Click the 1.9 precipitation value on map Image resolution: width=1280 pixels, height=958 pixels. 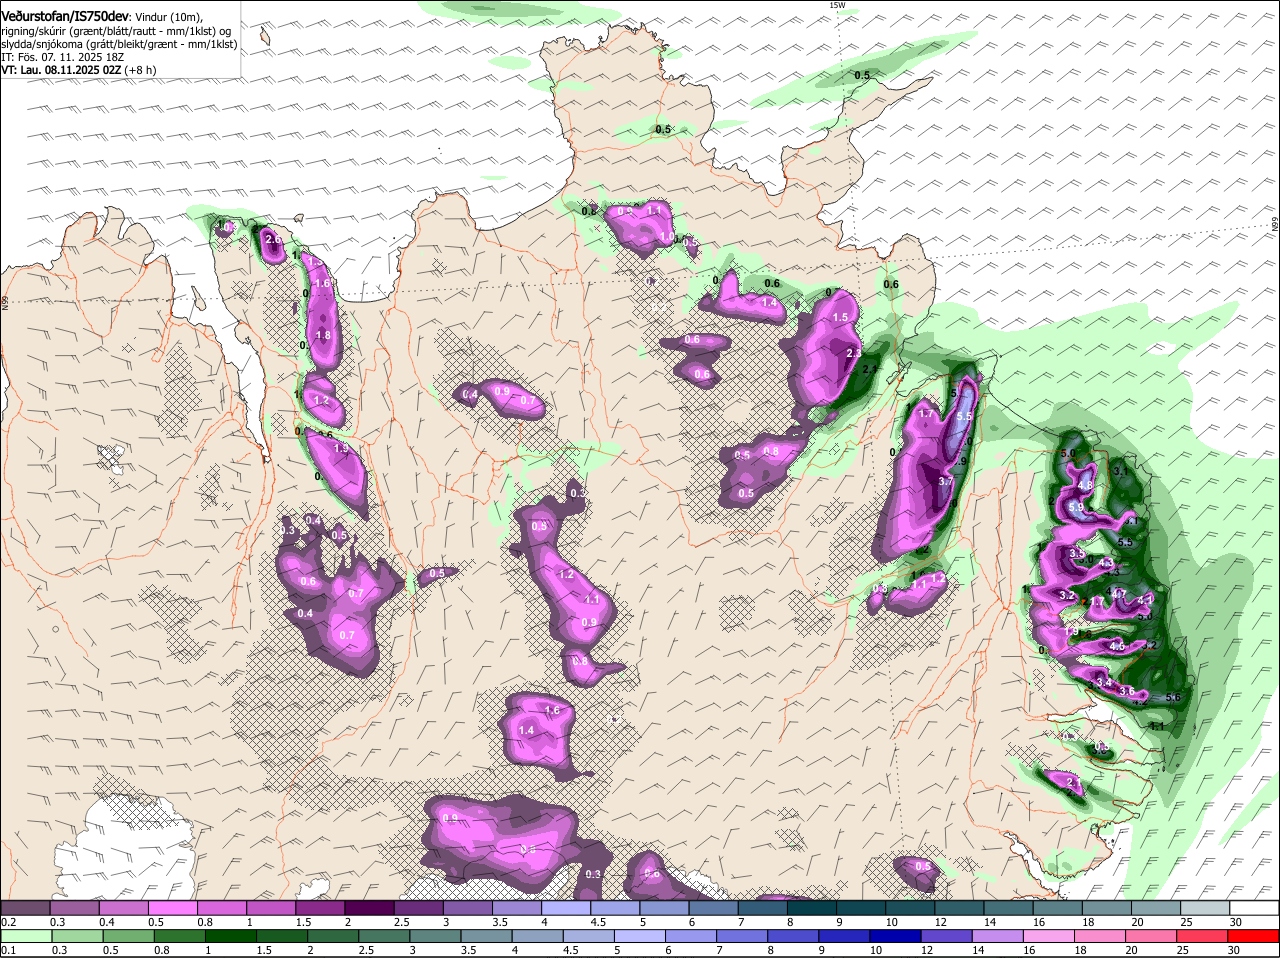pos(341,449)
